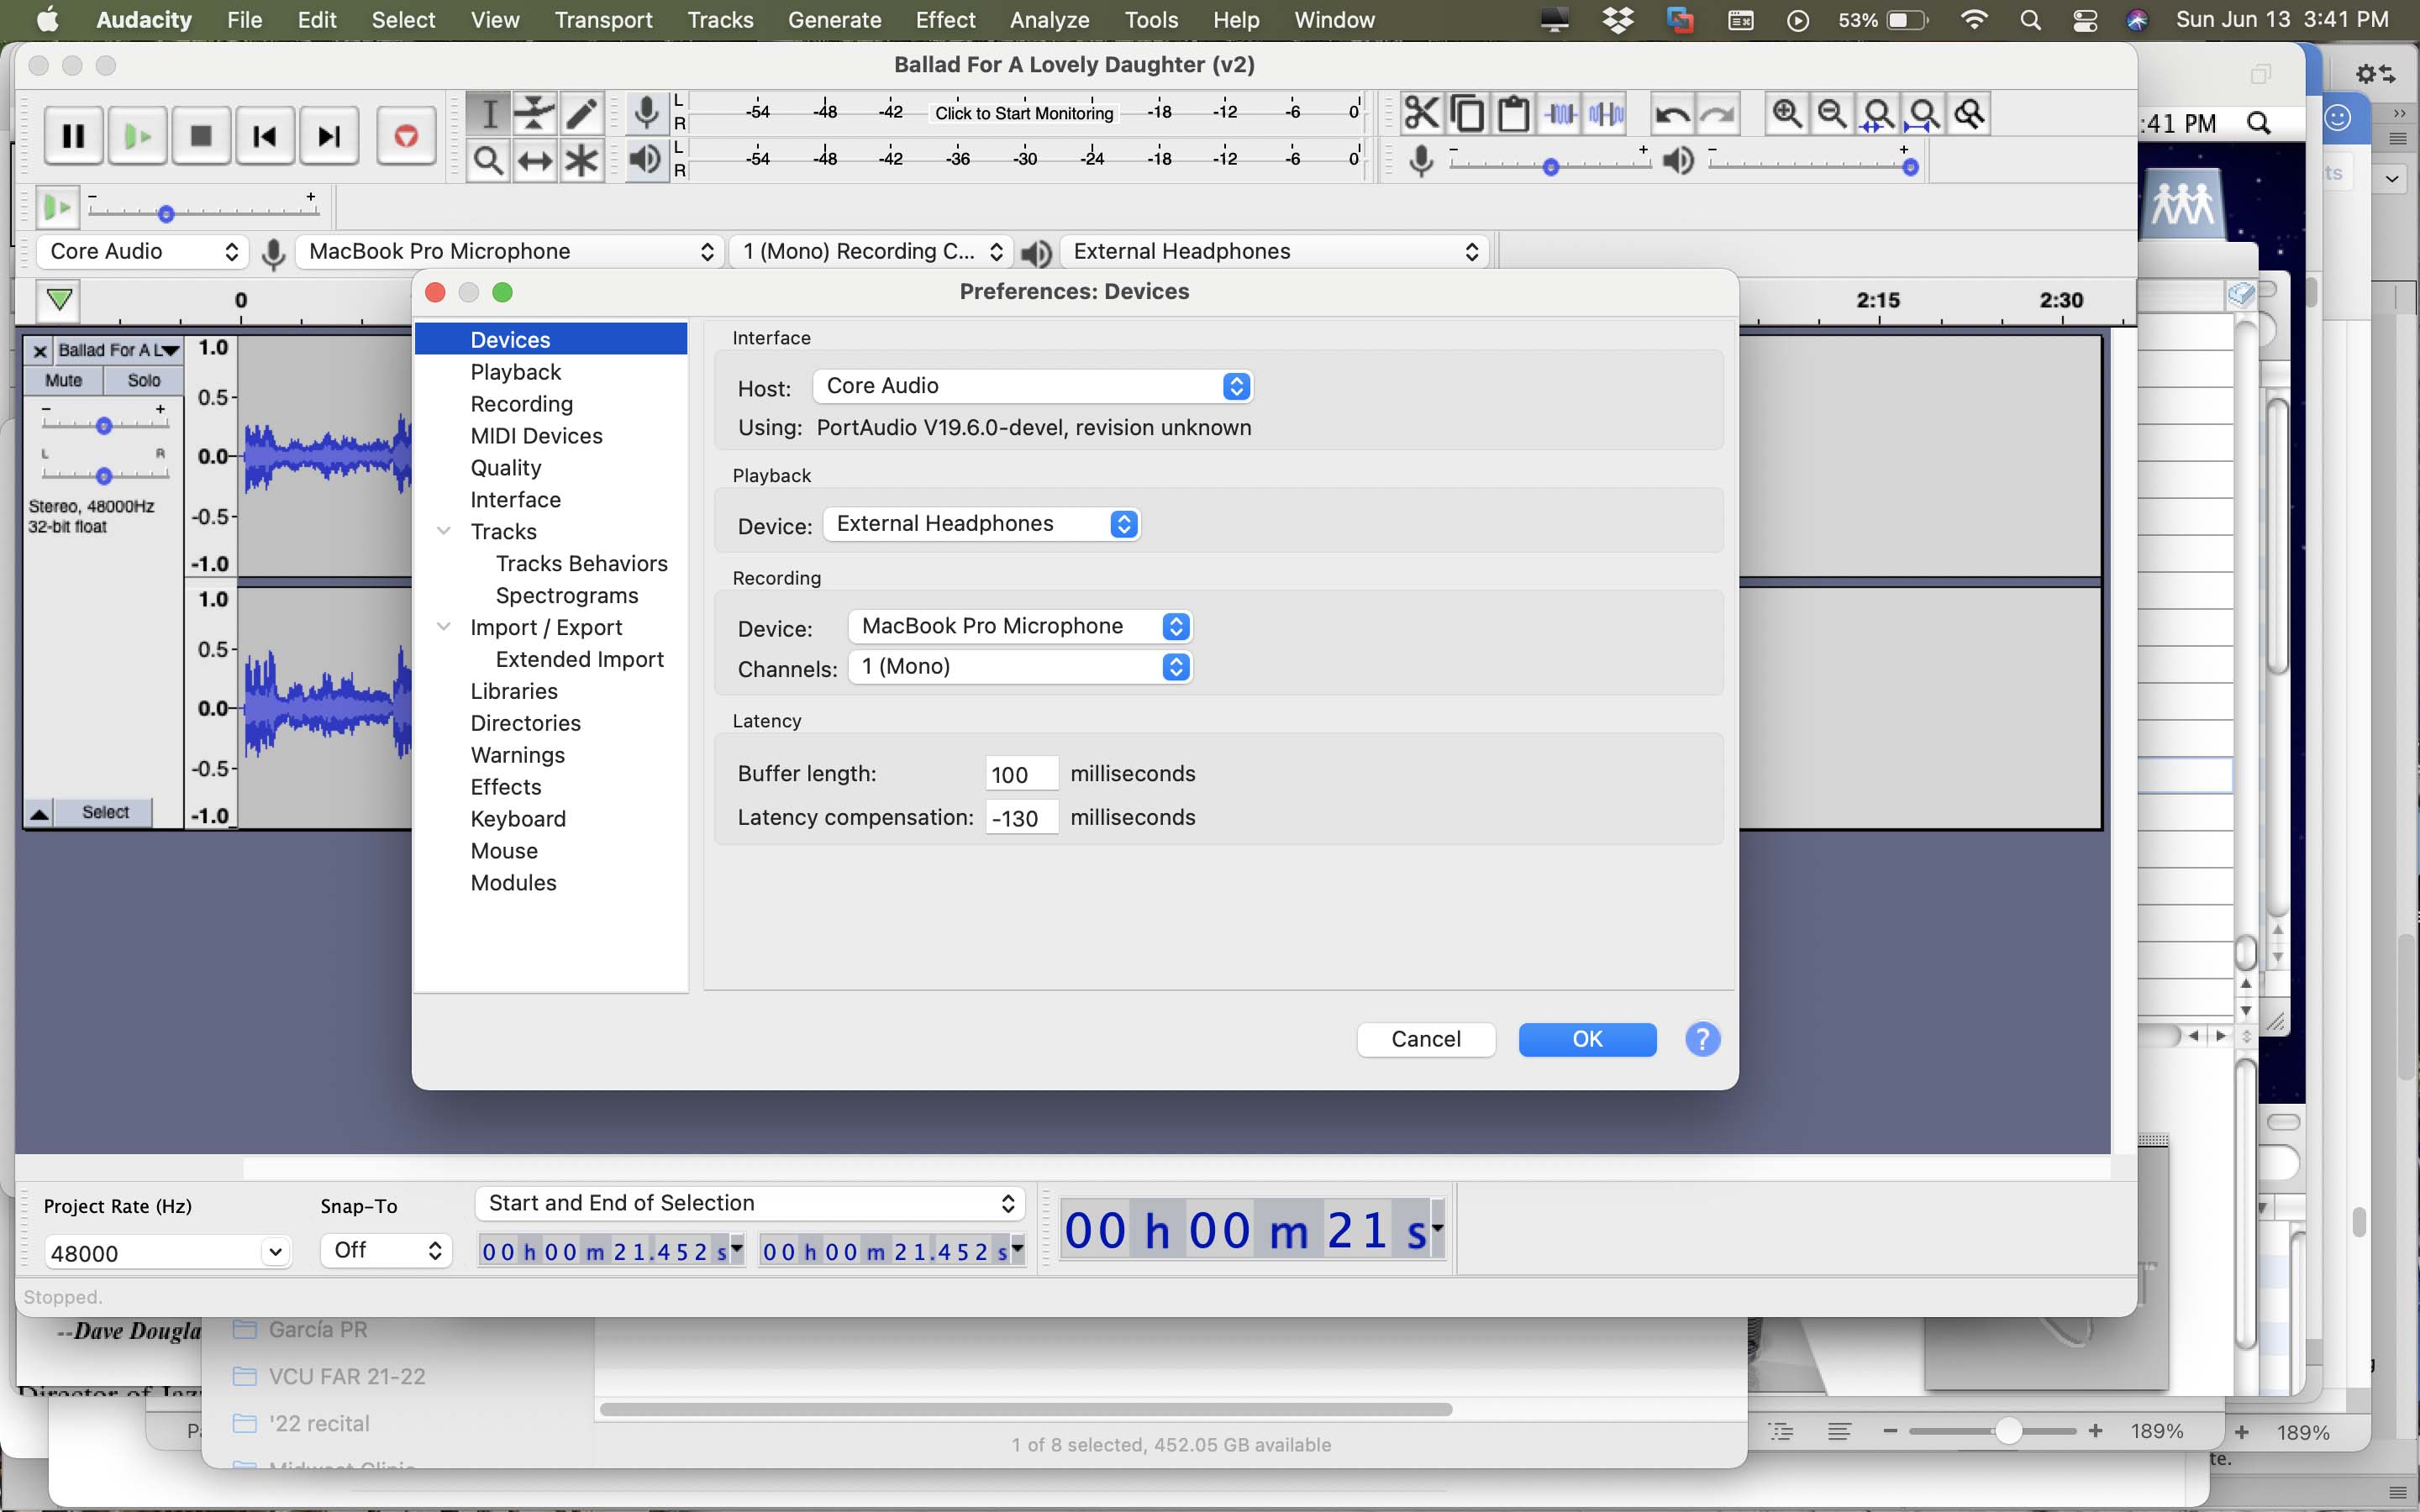Click the Buffer length input field
The height and width of the screenshot is (1512, 2420).
coord(1020,772)
